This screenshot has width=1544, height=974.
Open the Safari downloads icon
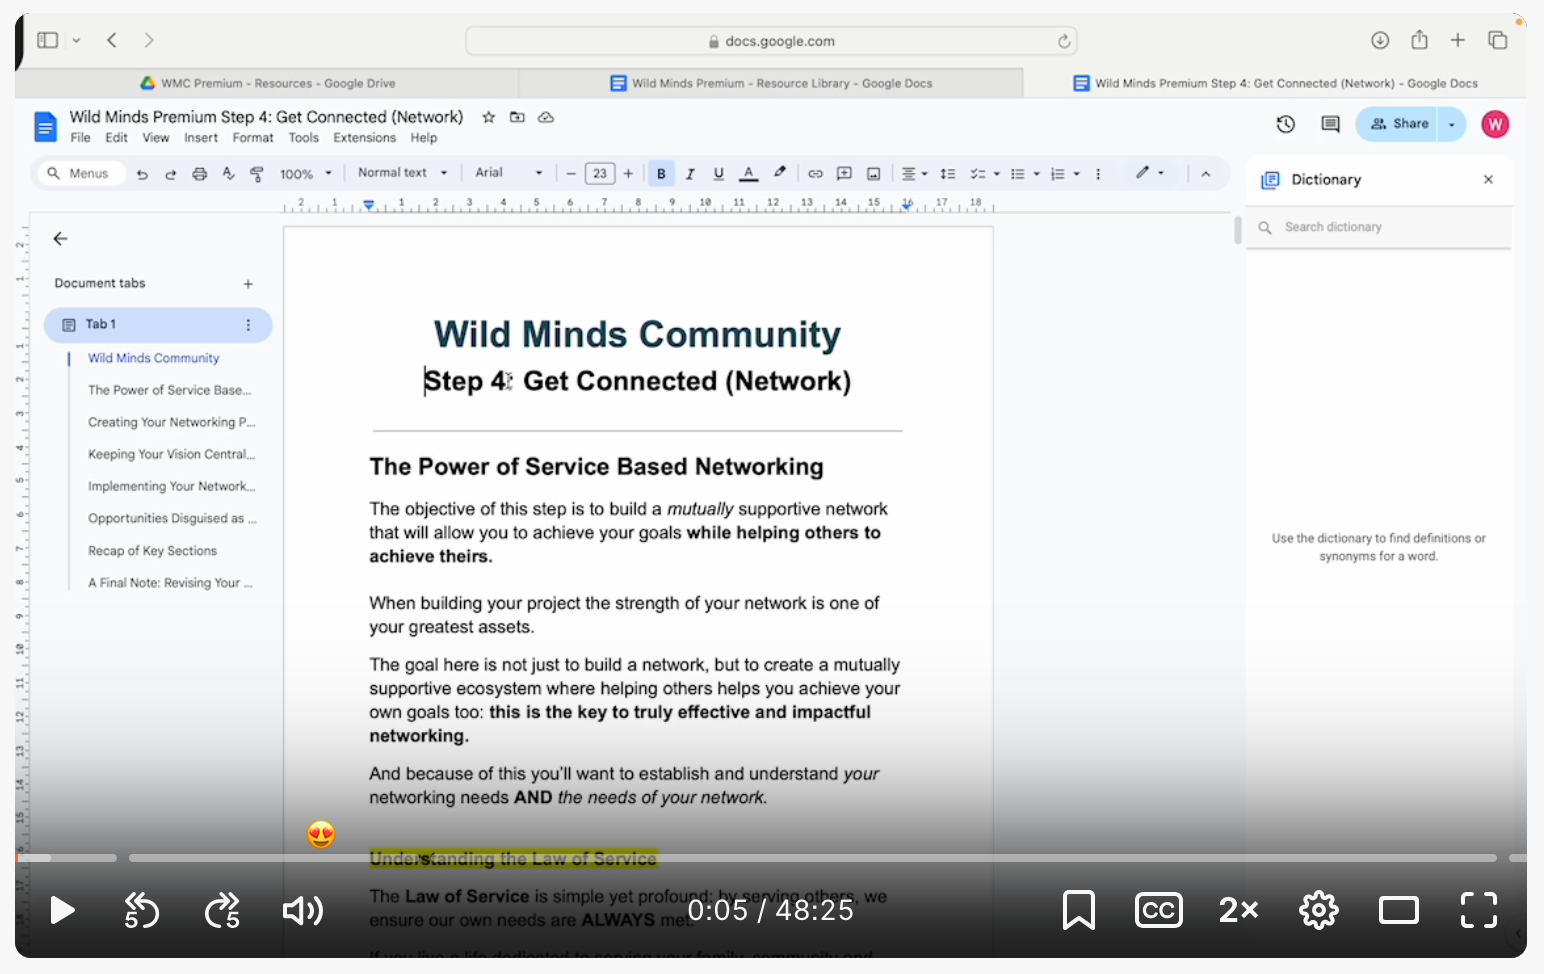(1380, 40)
